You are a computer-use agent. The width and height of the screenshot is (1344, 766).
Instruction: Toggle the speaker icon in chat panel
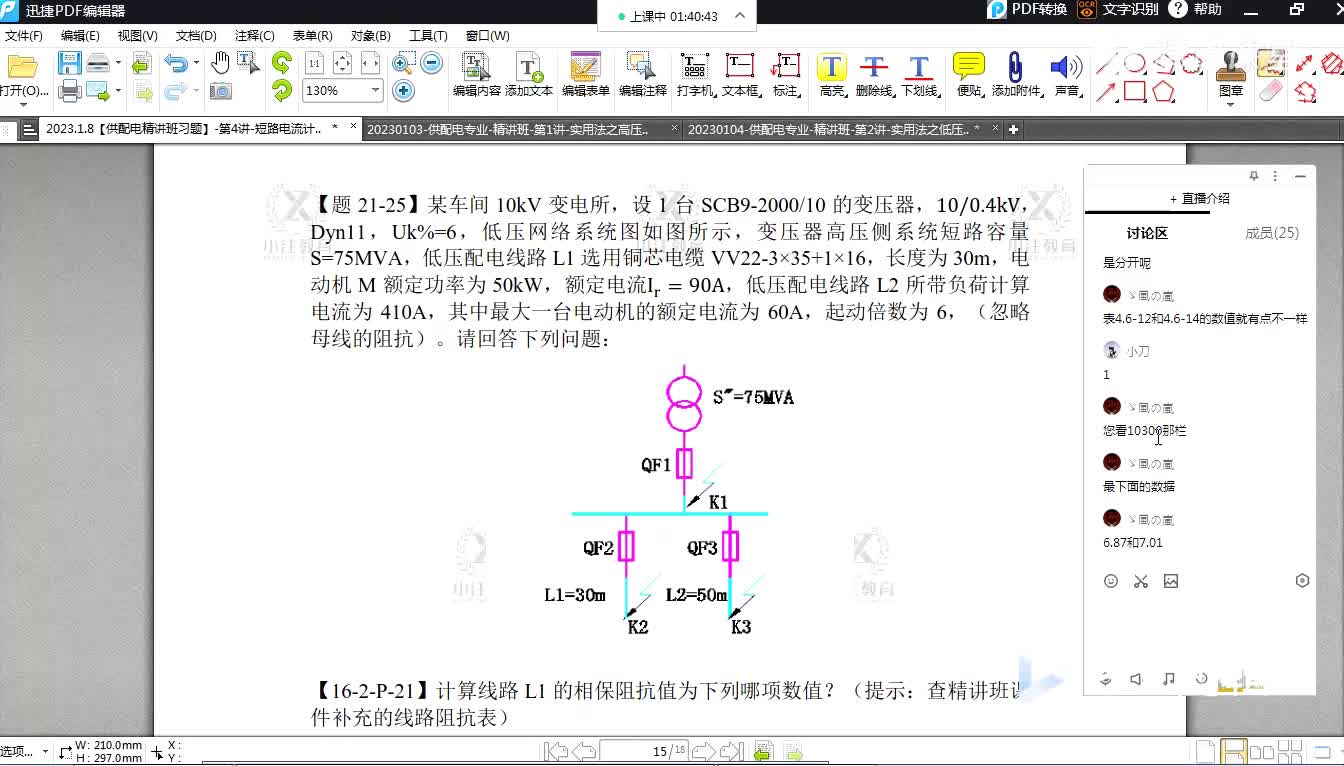(1136, 679)
